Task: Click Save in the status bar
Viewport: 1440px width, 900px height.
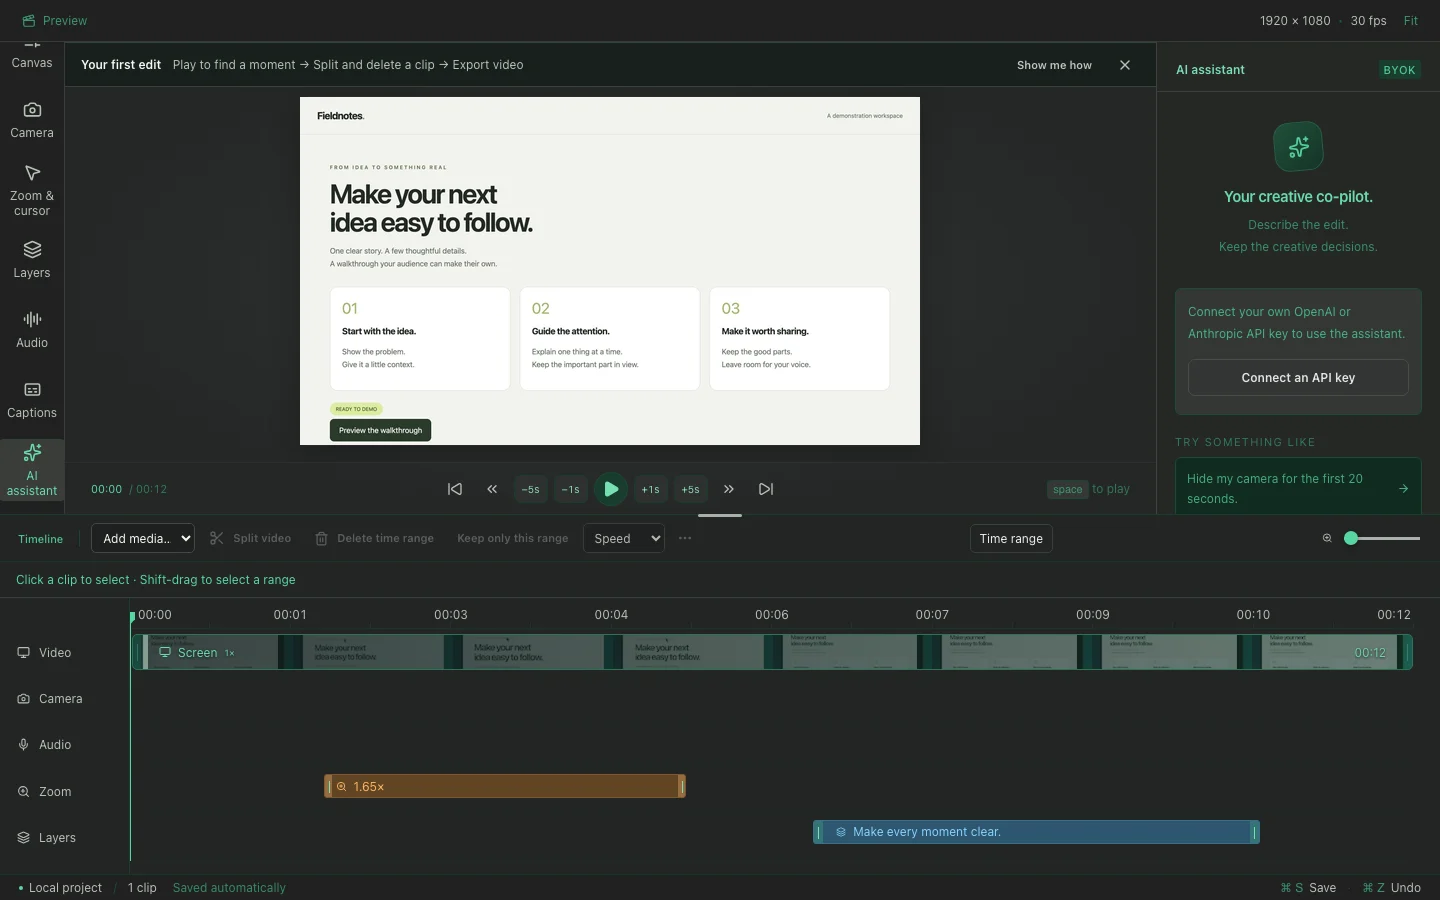Action: [1308, 888]
